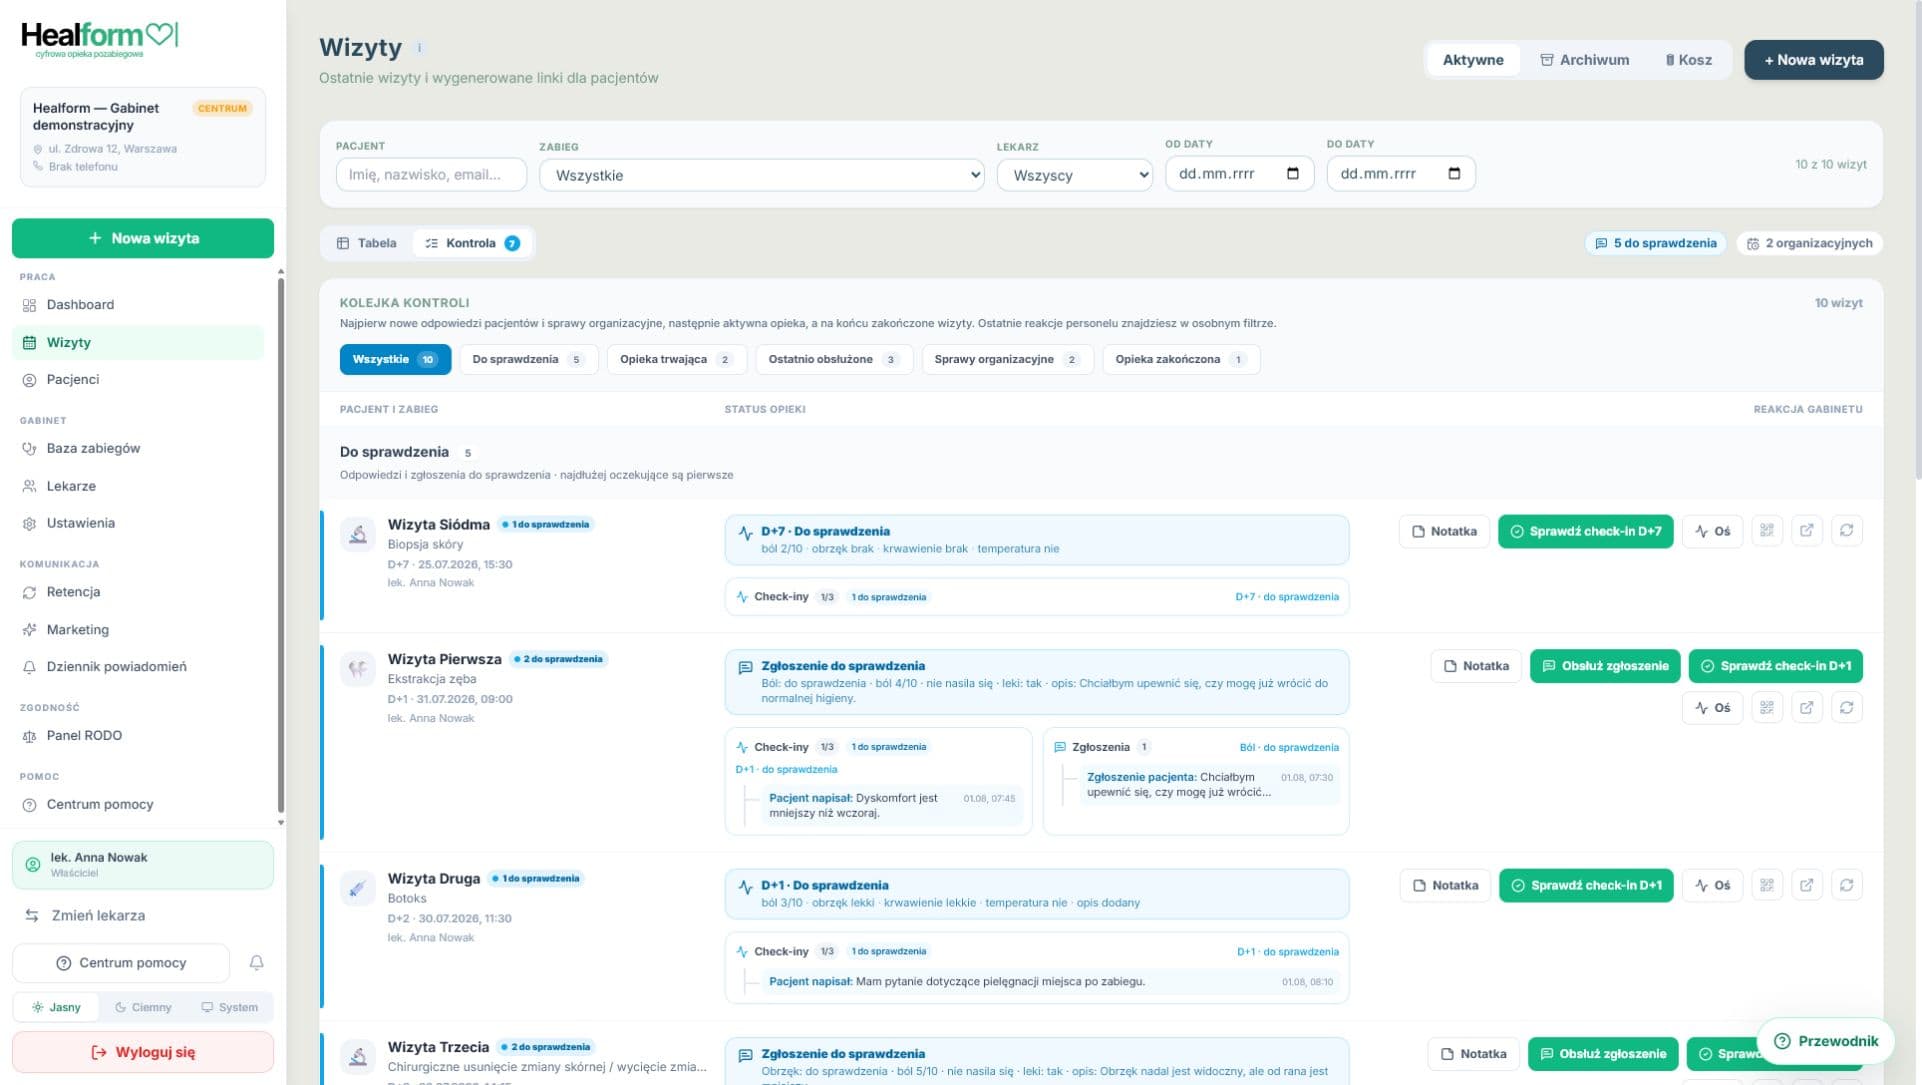Click the syringe avatar for Wizyta Druga
Screen dimensions: 1922x1085
[358, 889]
